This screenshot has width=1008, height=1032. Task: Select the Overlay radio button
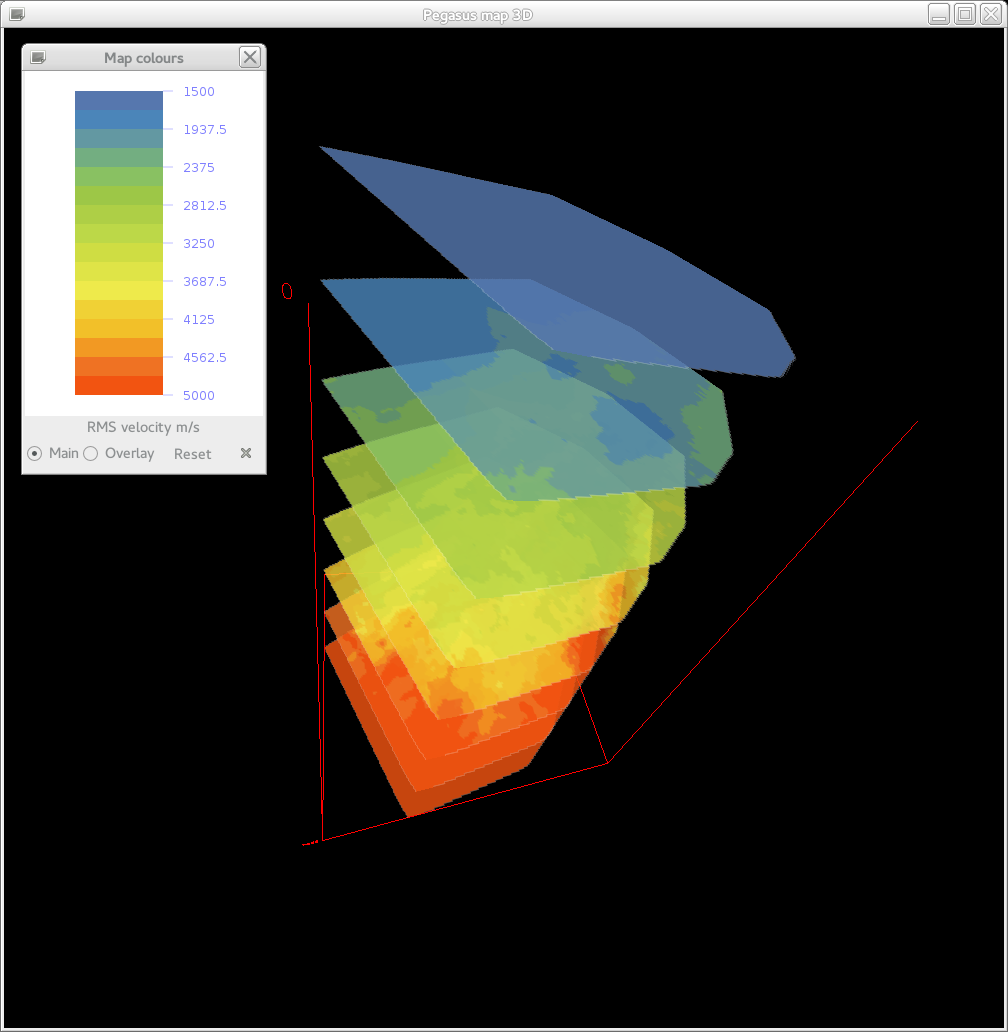[91, 453]
